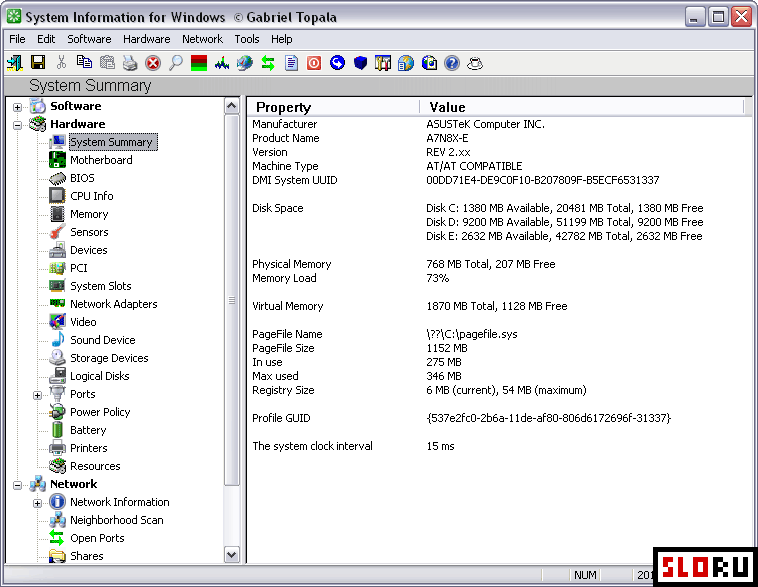The height and width of the screenshot is (587, 758).
Task: Click the Value column header
Action: (582, 107)
